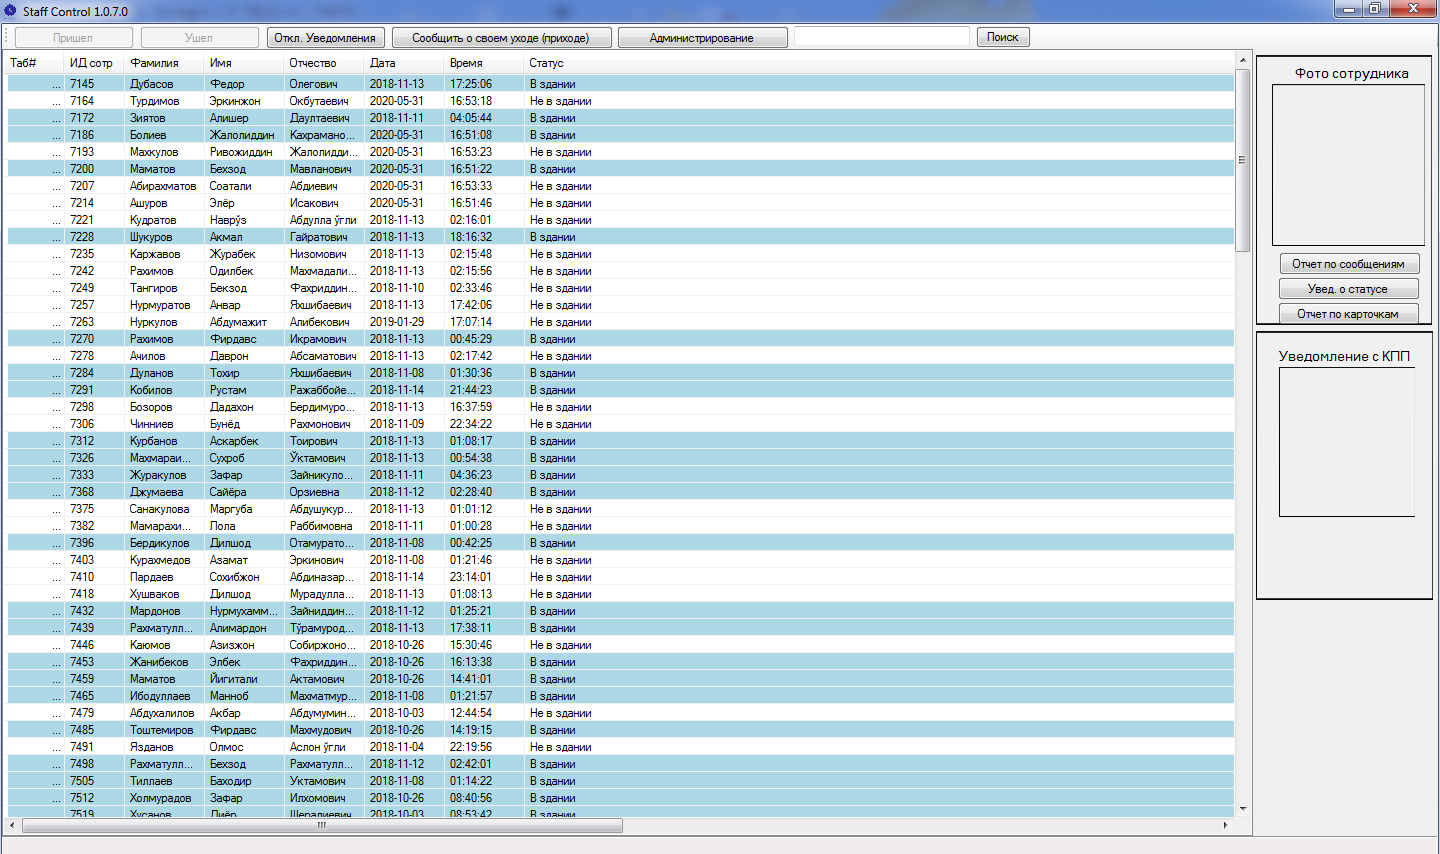
Task: Click the vertical scrollbar thumb
Action: (x=1243, y=160)
